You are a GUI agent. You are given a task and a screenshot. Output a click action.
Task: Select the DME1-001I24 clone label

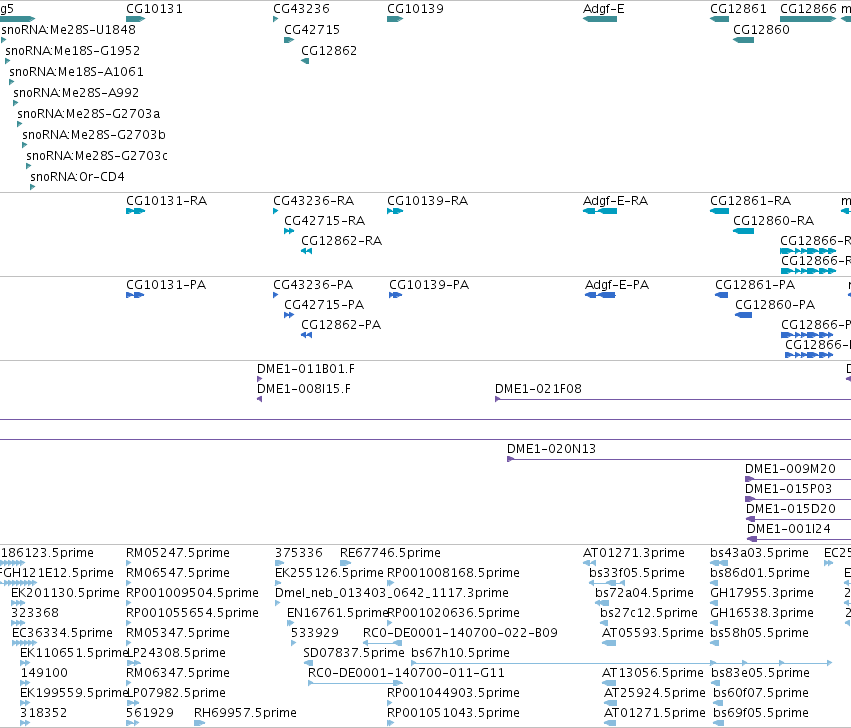tap(789, 529)
